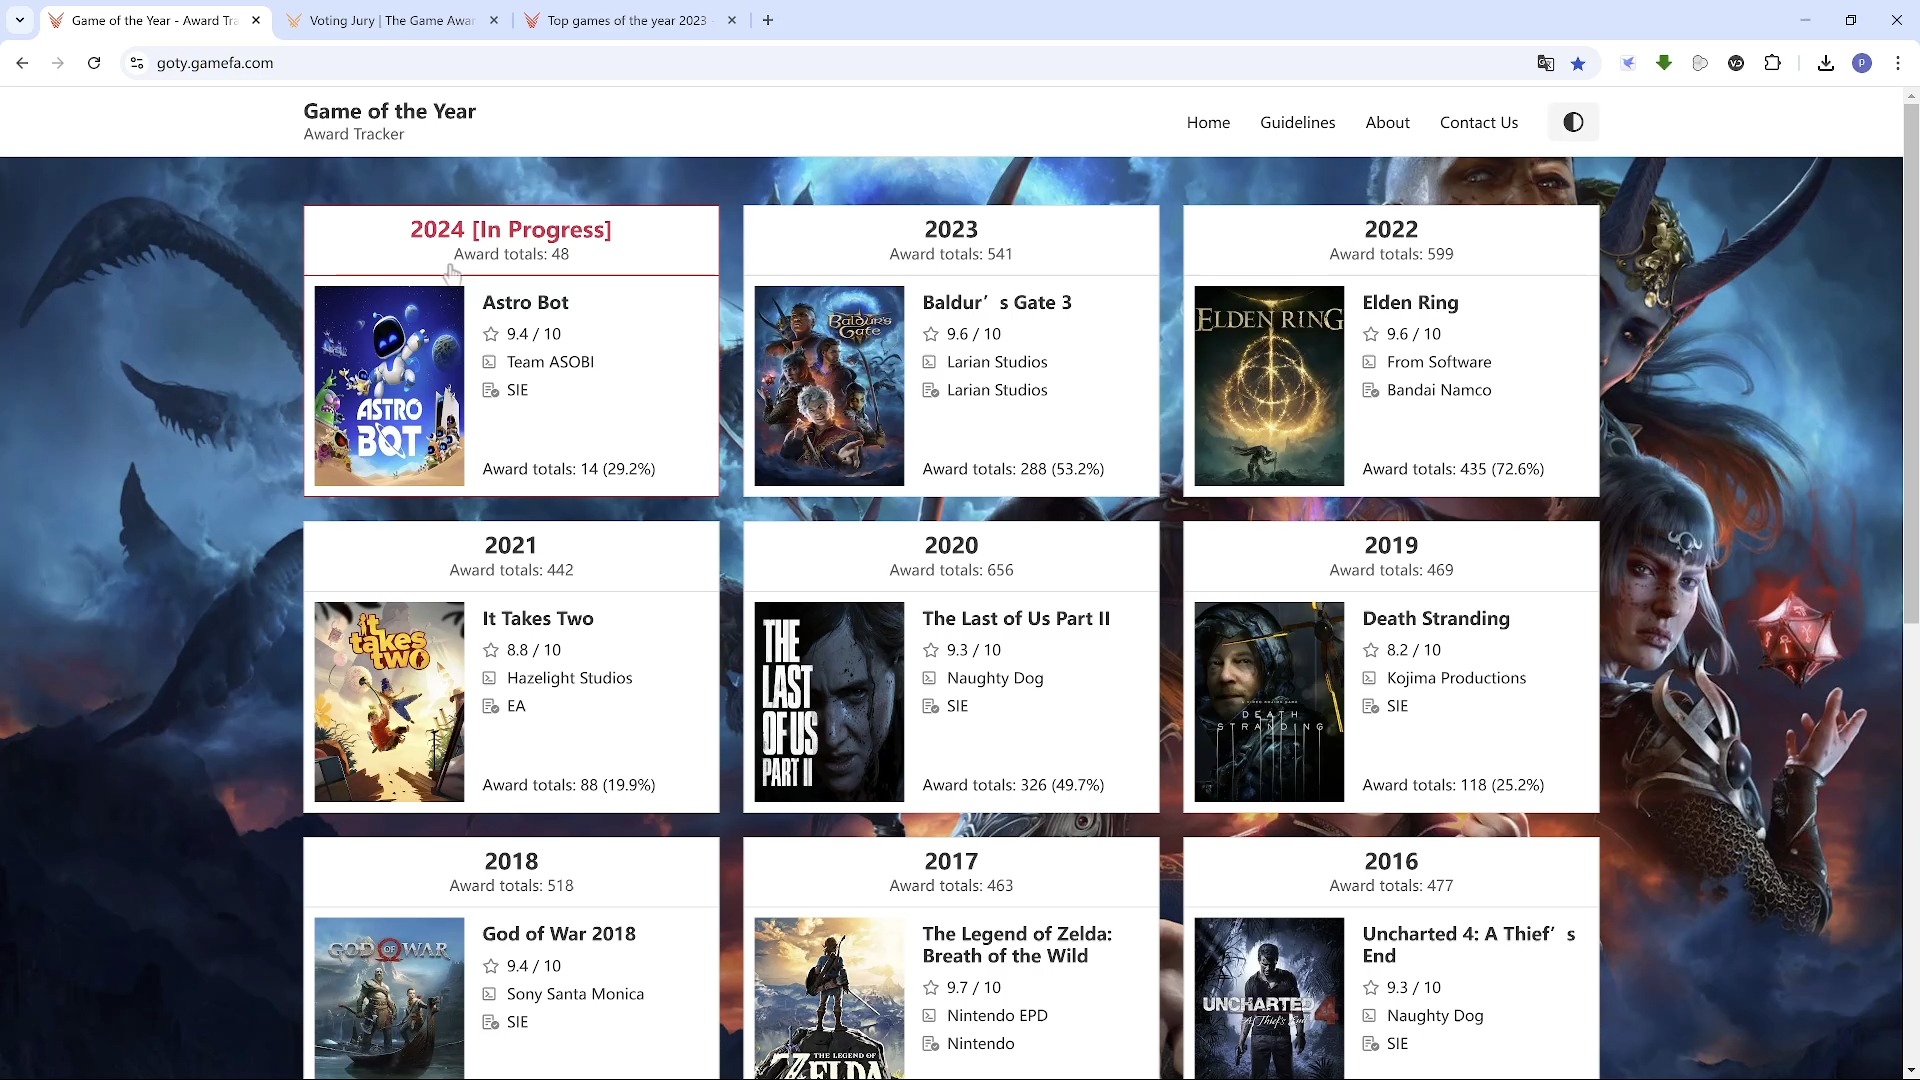Image resolution: width=1920 pixels, height=1080 pixels.
Task: Click the It Takes Two cover art
Action: (389, 702)
